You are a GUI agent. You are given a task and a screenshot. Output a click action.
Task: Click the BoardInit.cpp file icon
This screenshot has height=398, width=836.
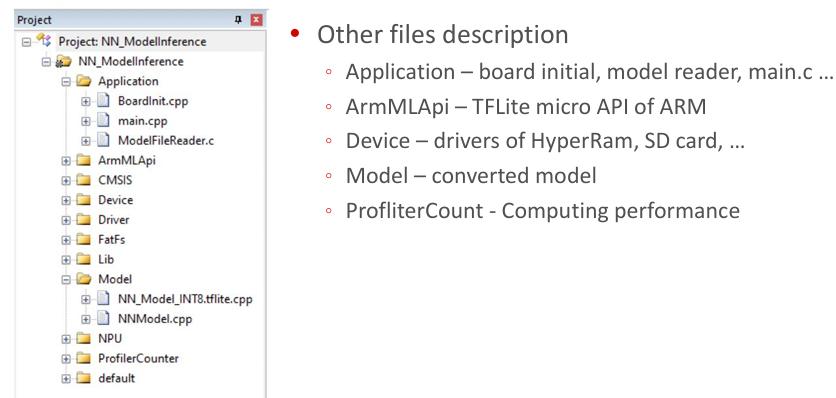[103, 101]
